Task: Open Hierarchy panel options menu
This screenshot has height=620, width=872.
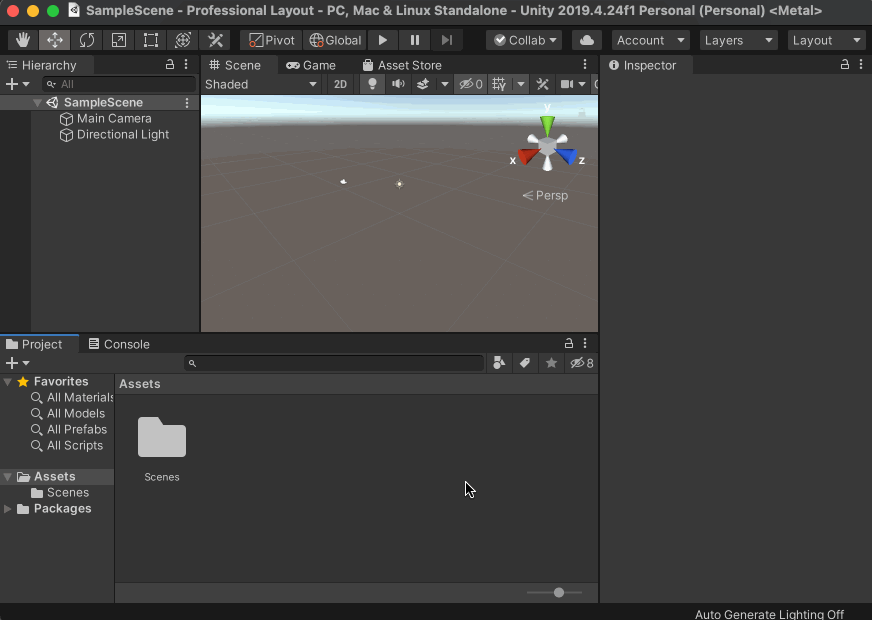Action: click(x=186, y=65)
